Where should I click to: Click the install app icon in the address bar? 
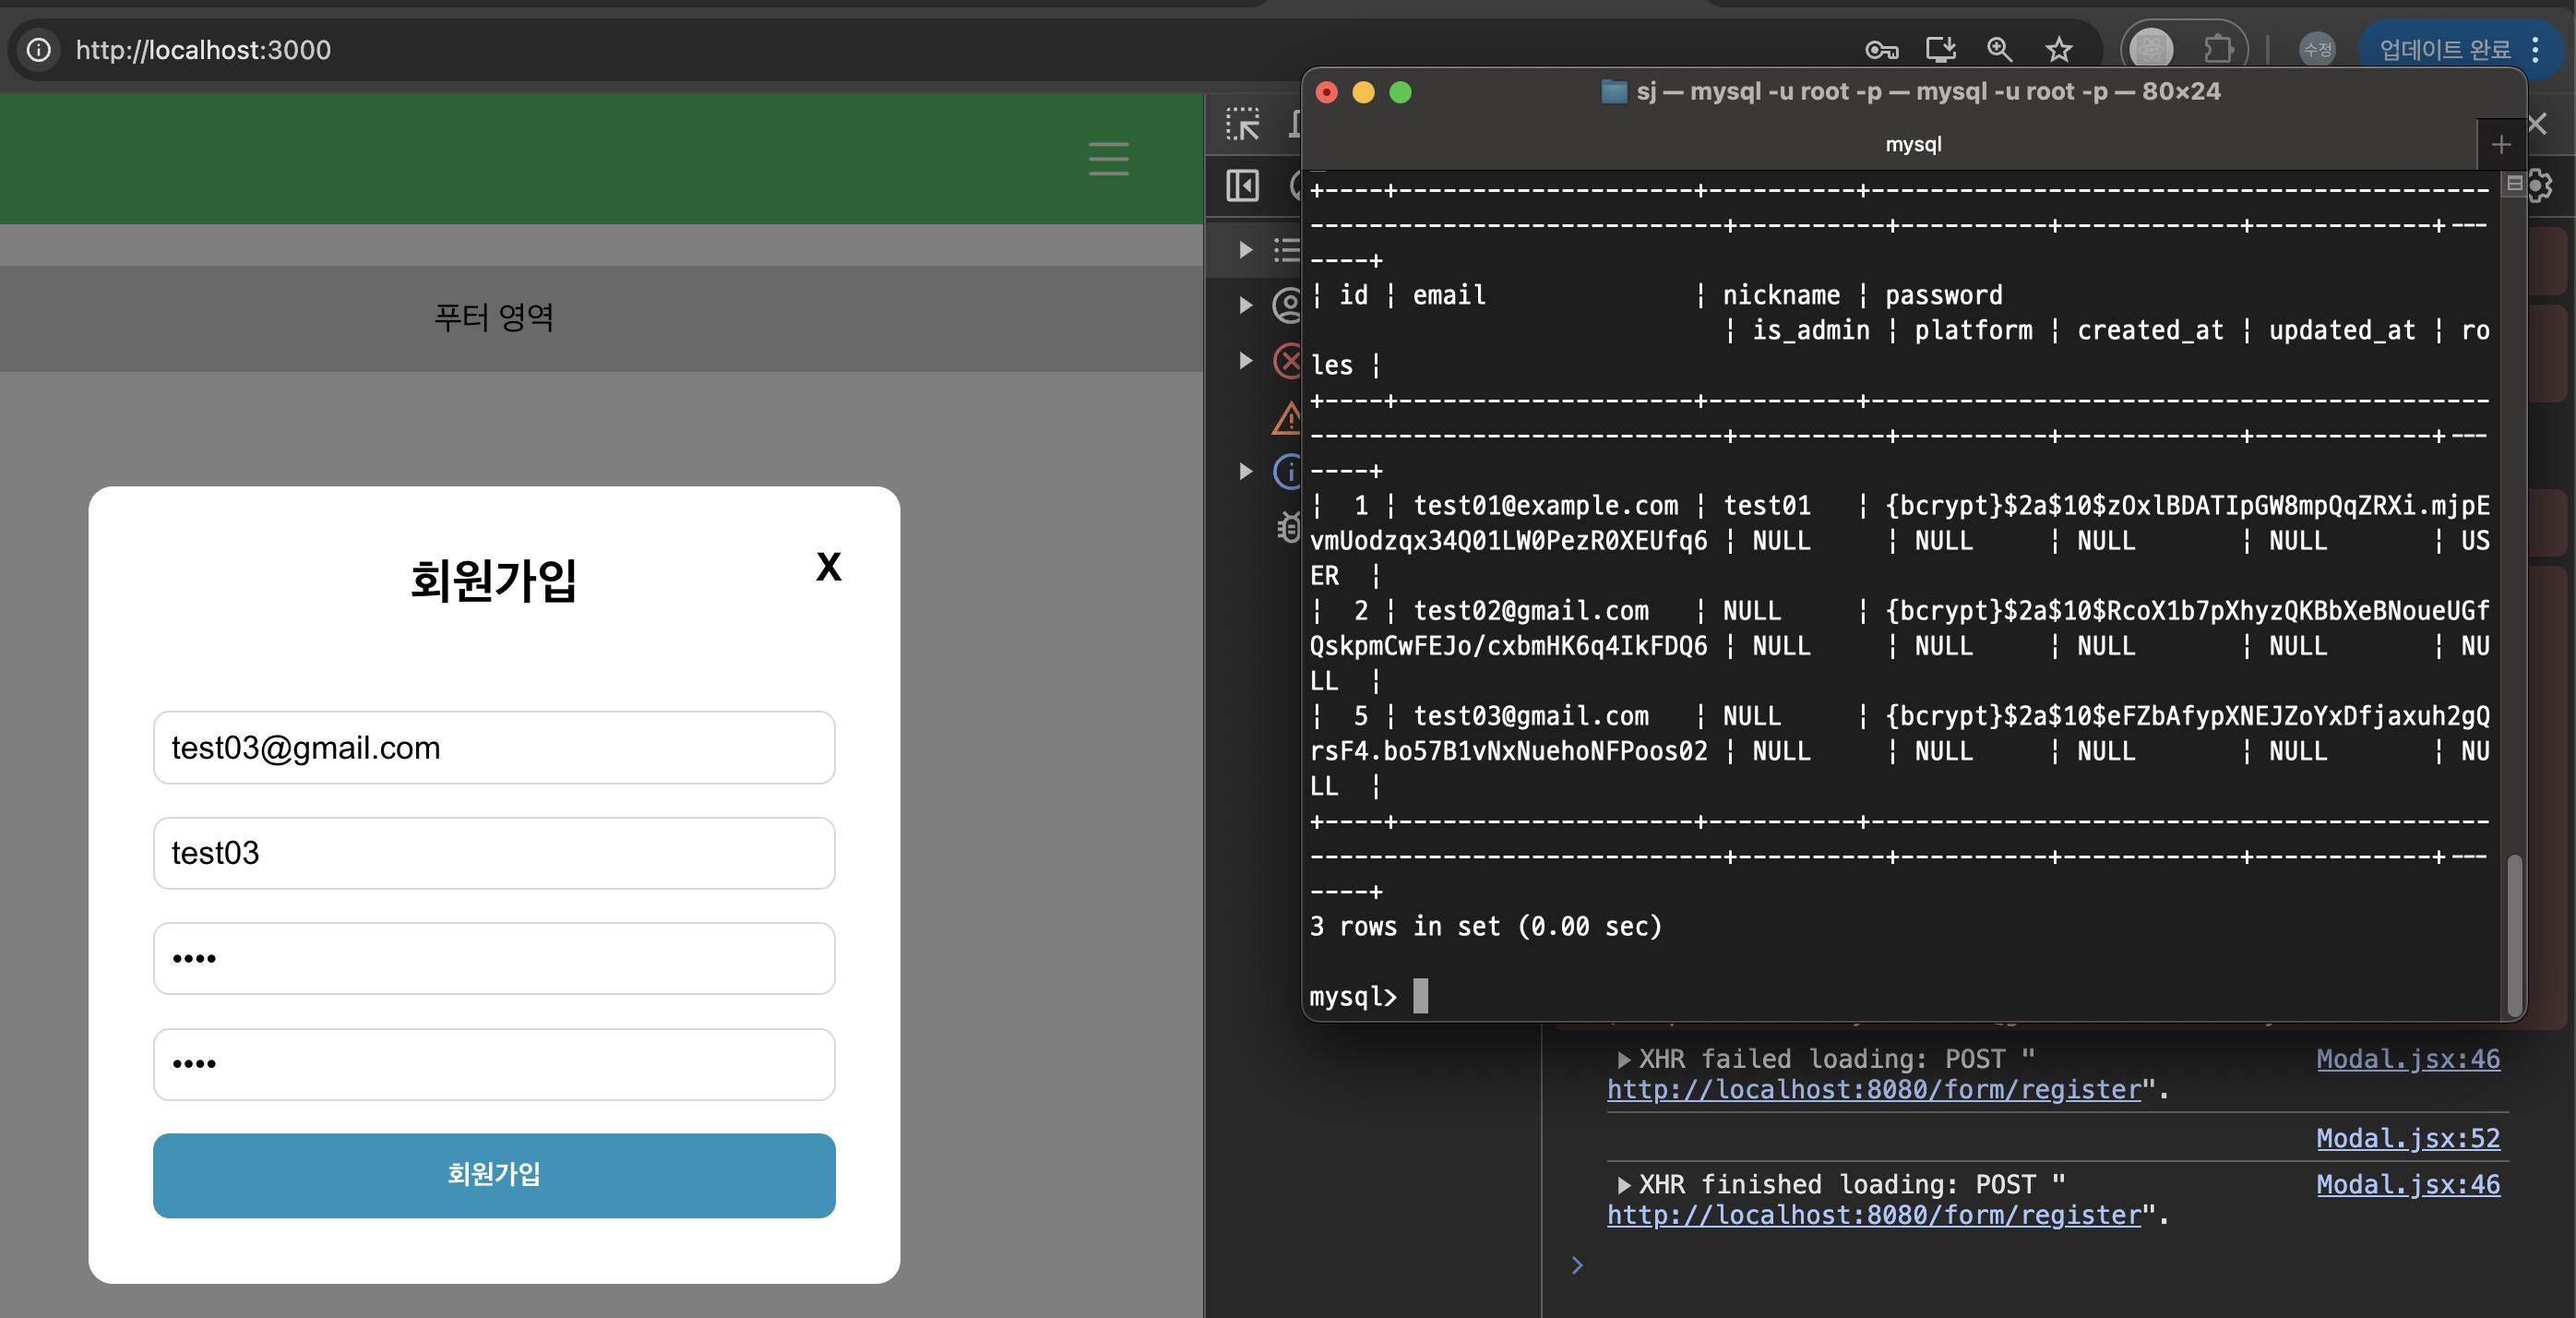pyautogui.click(x=1940, y=49)
